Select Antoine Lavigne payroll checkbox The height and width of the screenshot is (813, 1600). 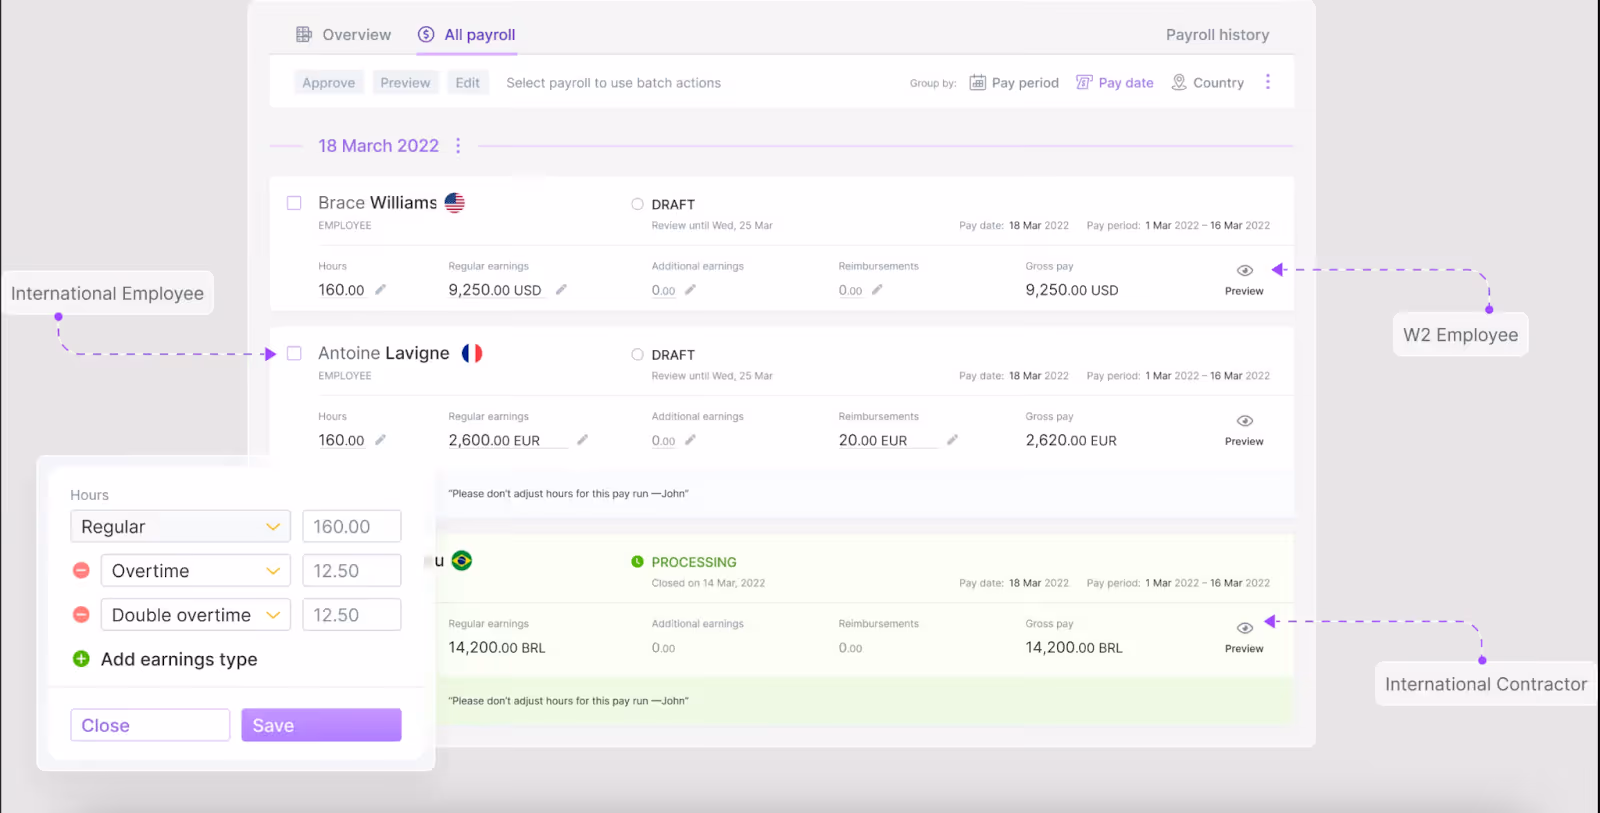[x=294, y=353]
